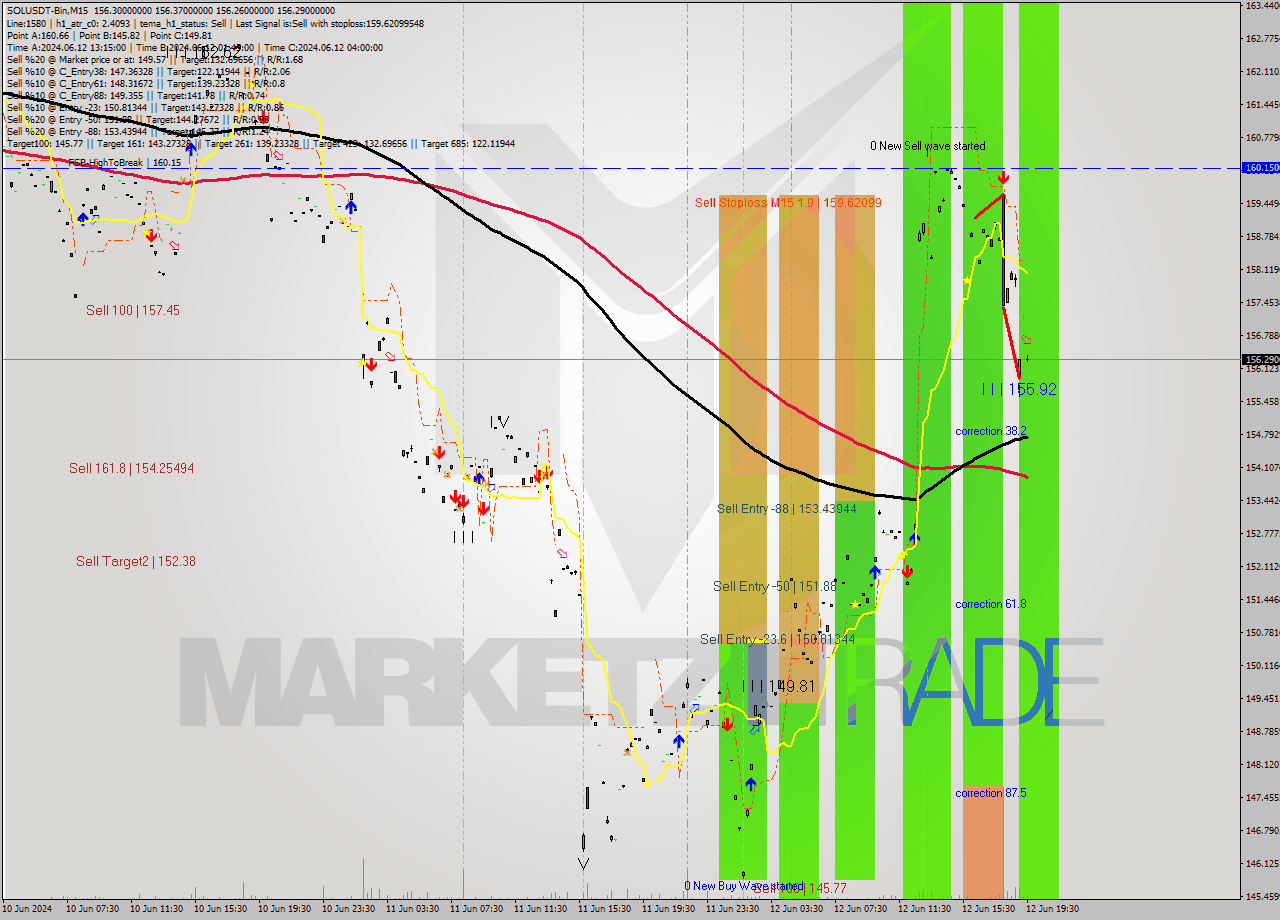Click the blue 160.150 price tag on the axis
The image size is (1280, 920).
(1260, 168)
